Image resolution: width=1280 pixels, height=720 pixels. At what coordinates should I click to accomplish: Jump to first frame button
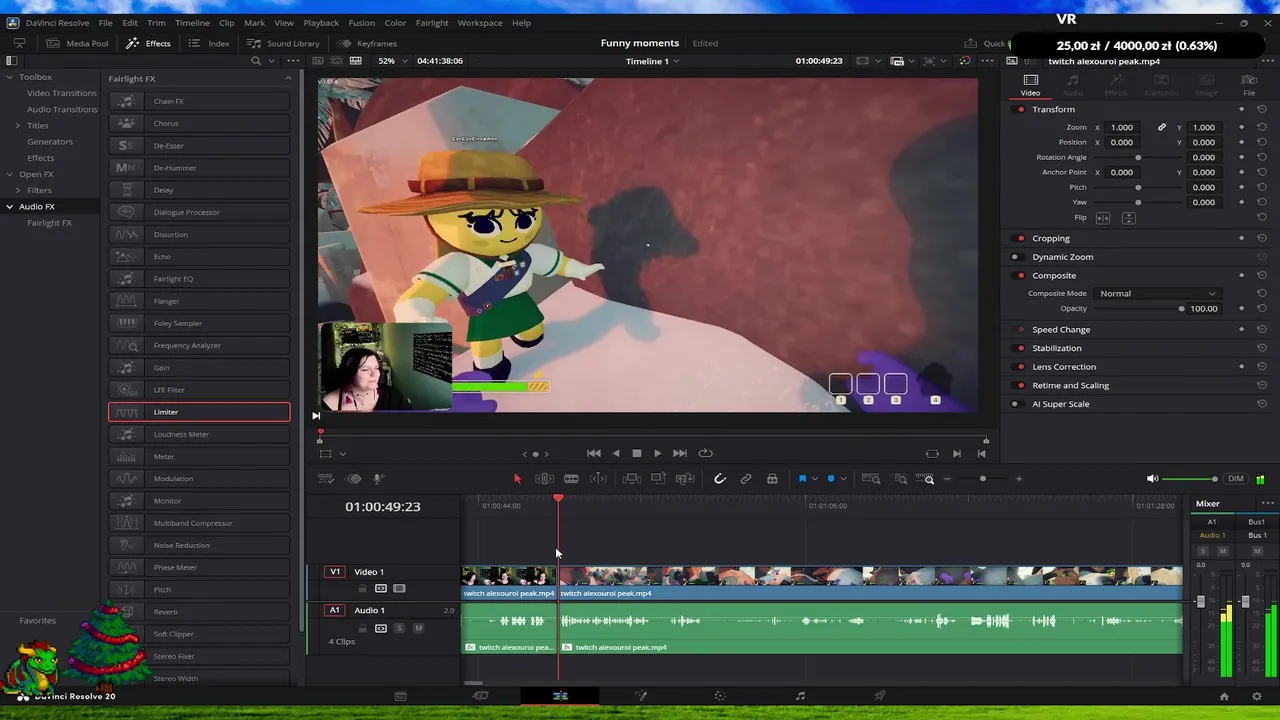(594, 453)
